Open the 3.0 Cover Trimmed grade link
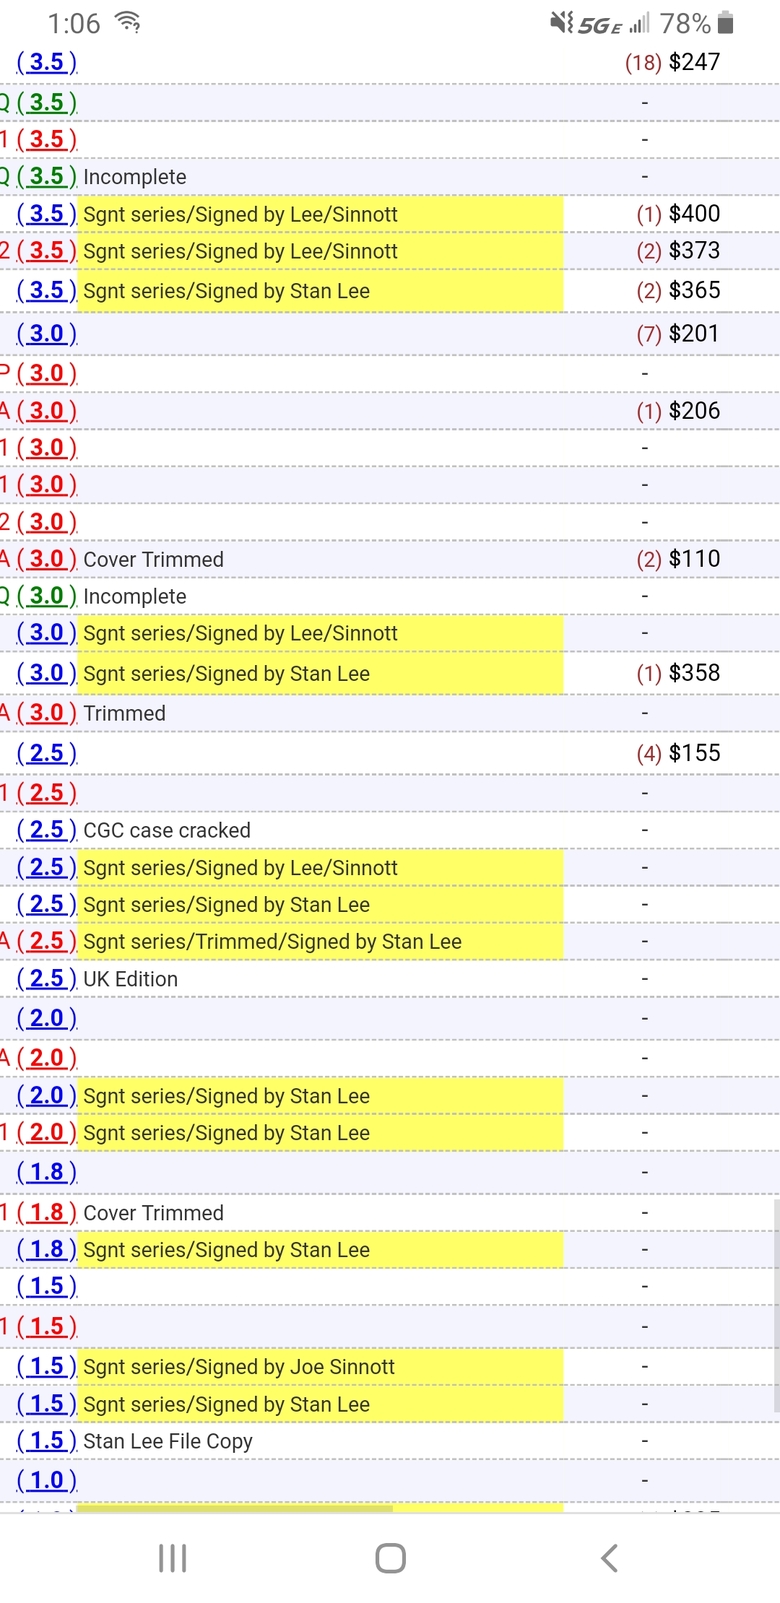The height and width of the screenshot is (1603, 780). click(47, 559)
